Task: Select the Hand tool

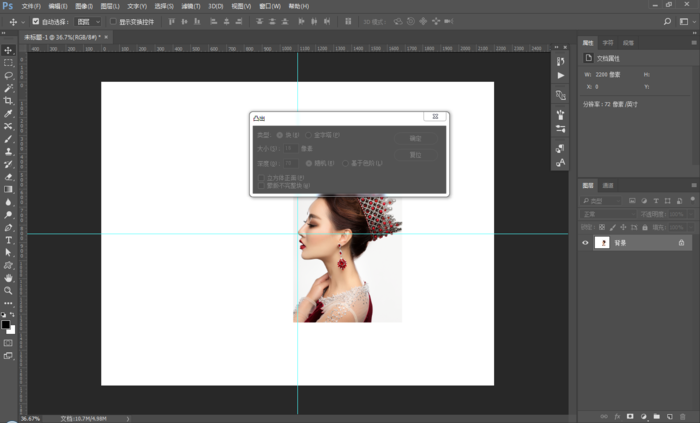Action: pyautogui.click(x=8, y=278)
